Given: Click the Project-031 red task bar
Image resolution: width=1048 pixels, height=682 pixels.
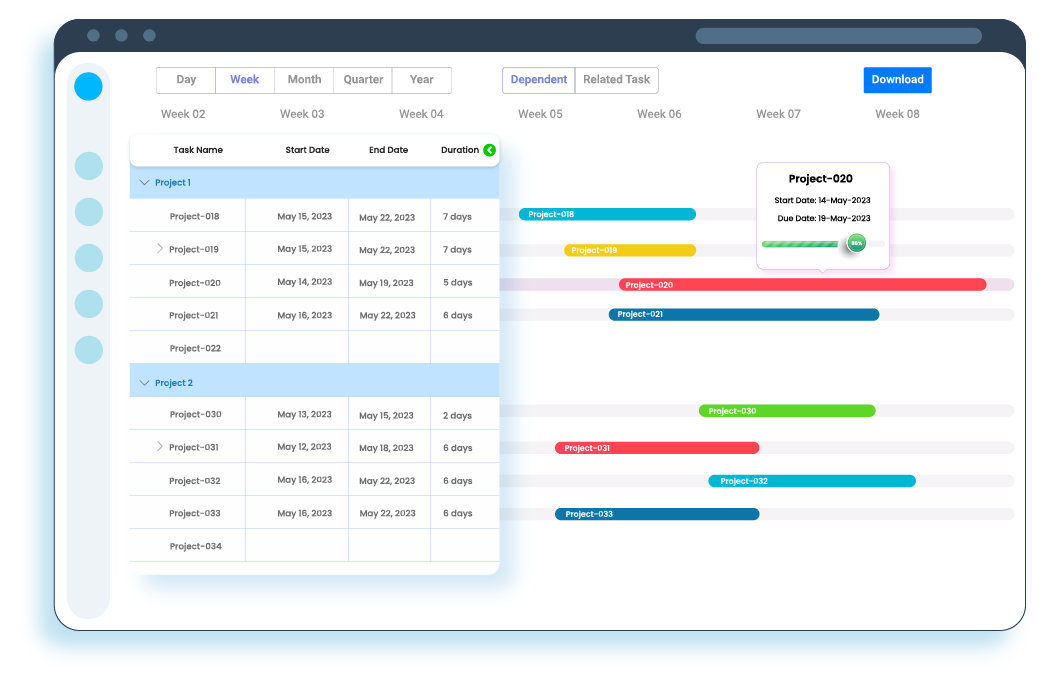Looking at the screenshot, I should pyautogui.click(x=656, y=447).
